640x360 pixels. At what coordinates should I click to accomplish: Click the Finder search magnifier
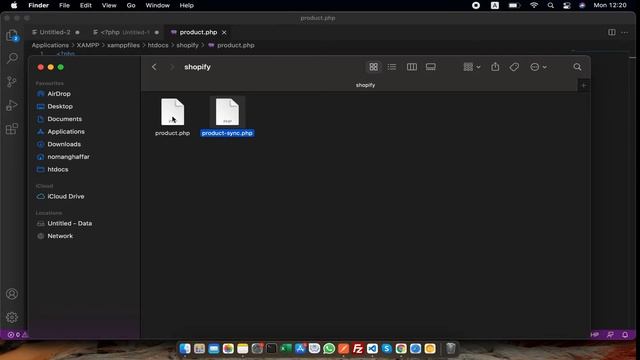(577, 67)
